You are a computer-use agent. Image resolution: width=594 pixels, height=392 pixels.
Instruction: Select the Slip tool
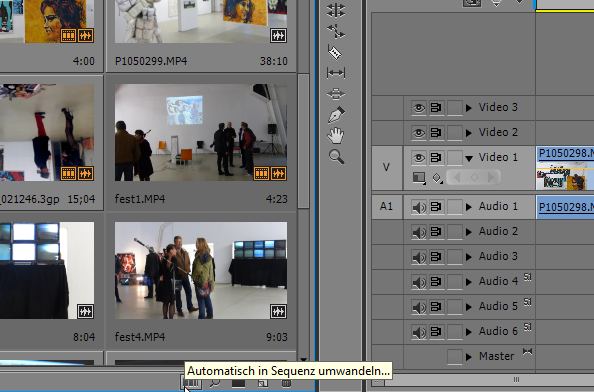pyautogui.click(x=336, y=72)
